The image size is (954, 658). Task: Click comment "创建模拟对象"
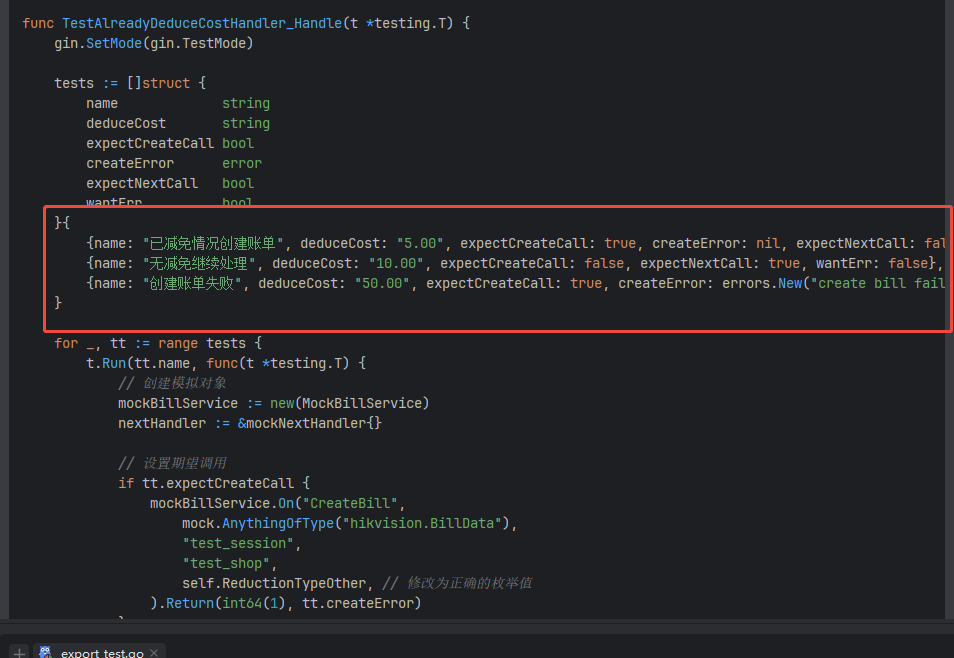pos(184,383)
